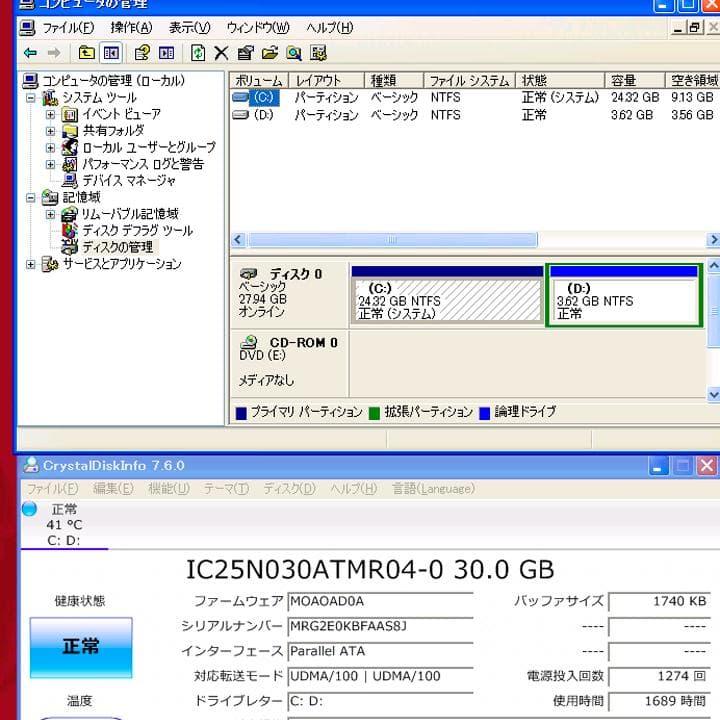Click the Up one level folder icon
This screenshot has height=720, width=720.
click(x=86, y=53)
